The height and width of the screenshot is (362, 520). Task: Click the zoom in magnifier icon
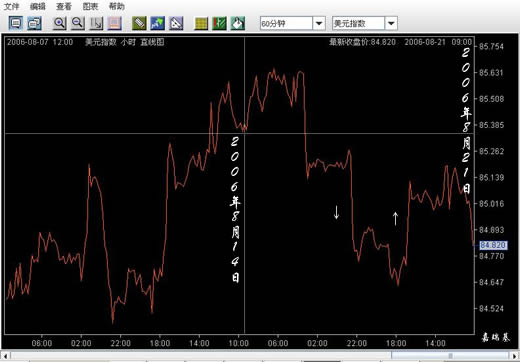pos(60,23)
